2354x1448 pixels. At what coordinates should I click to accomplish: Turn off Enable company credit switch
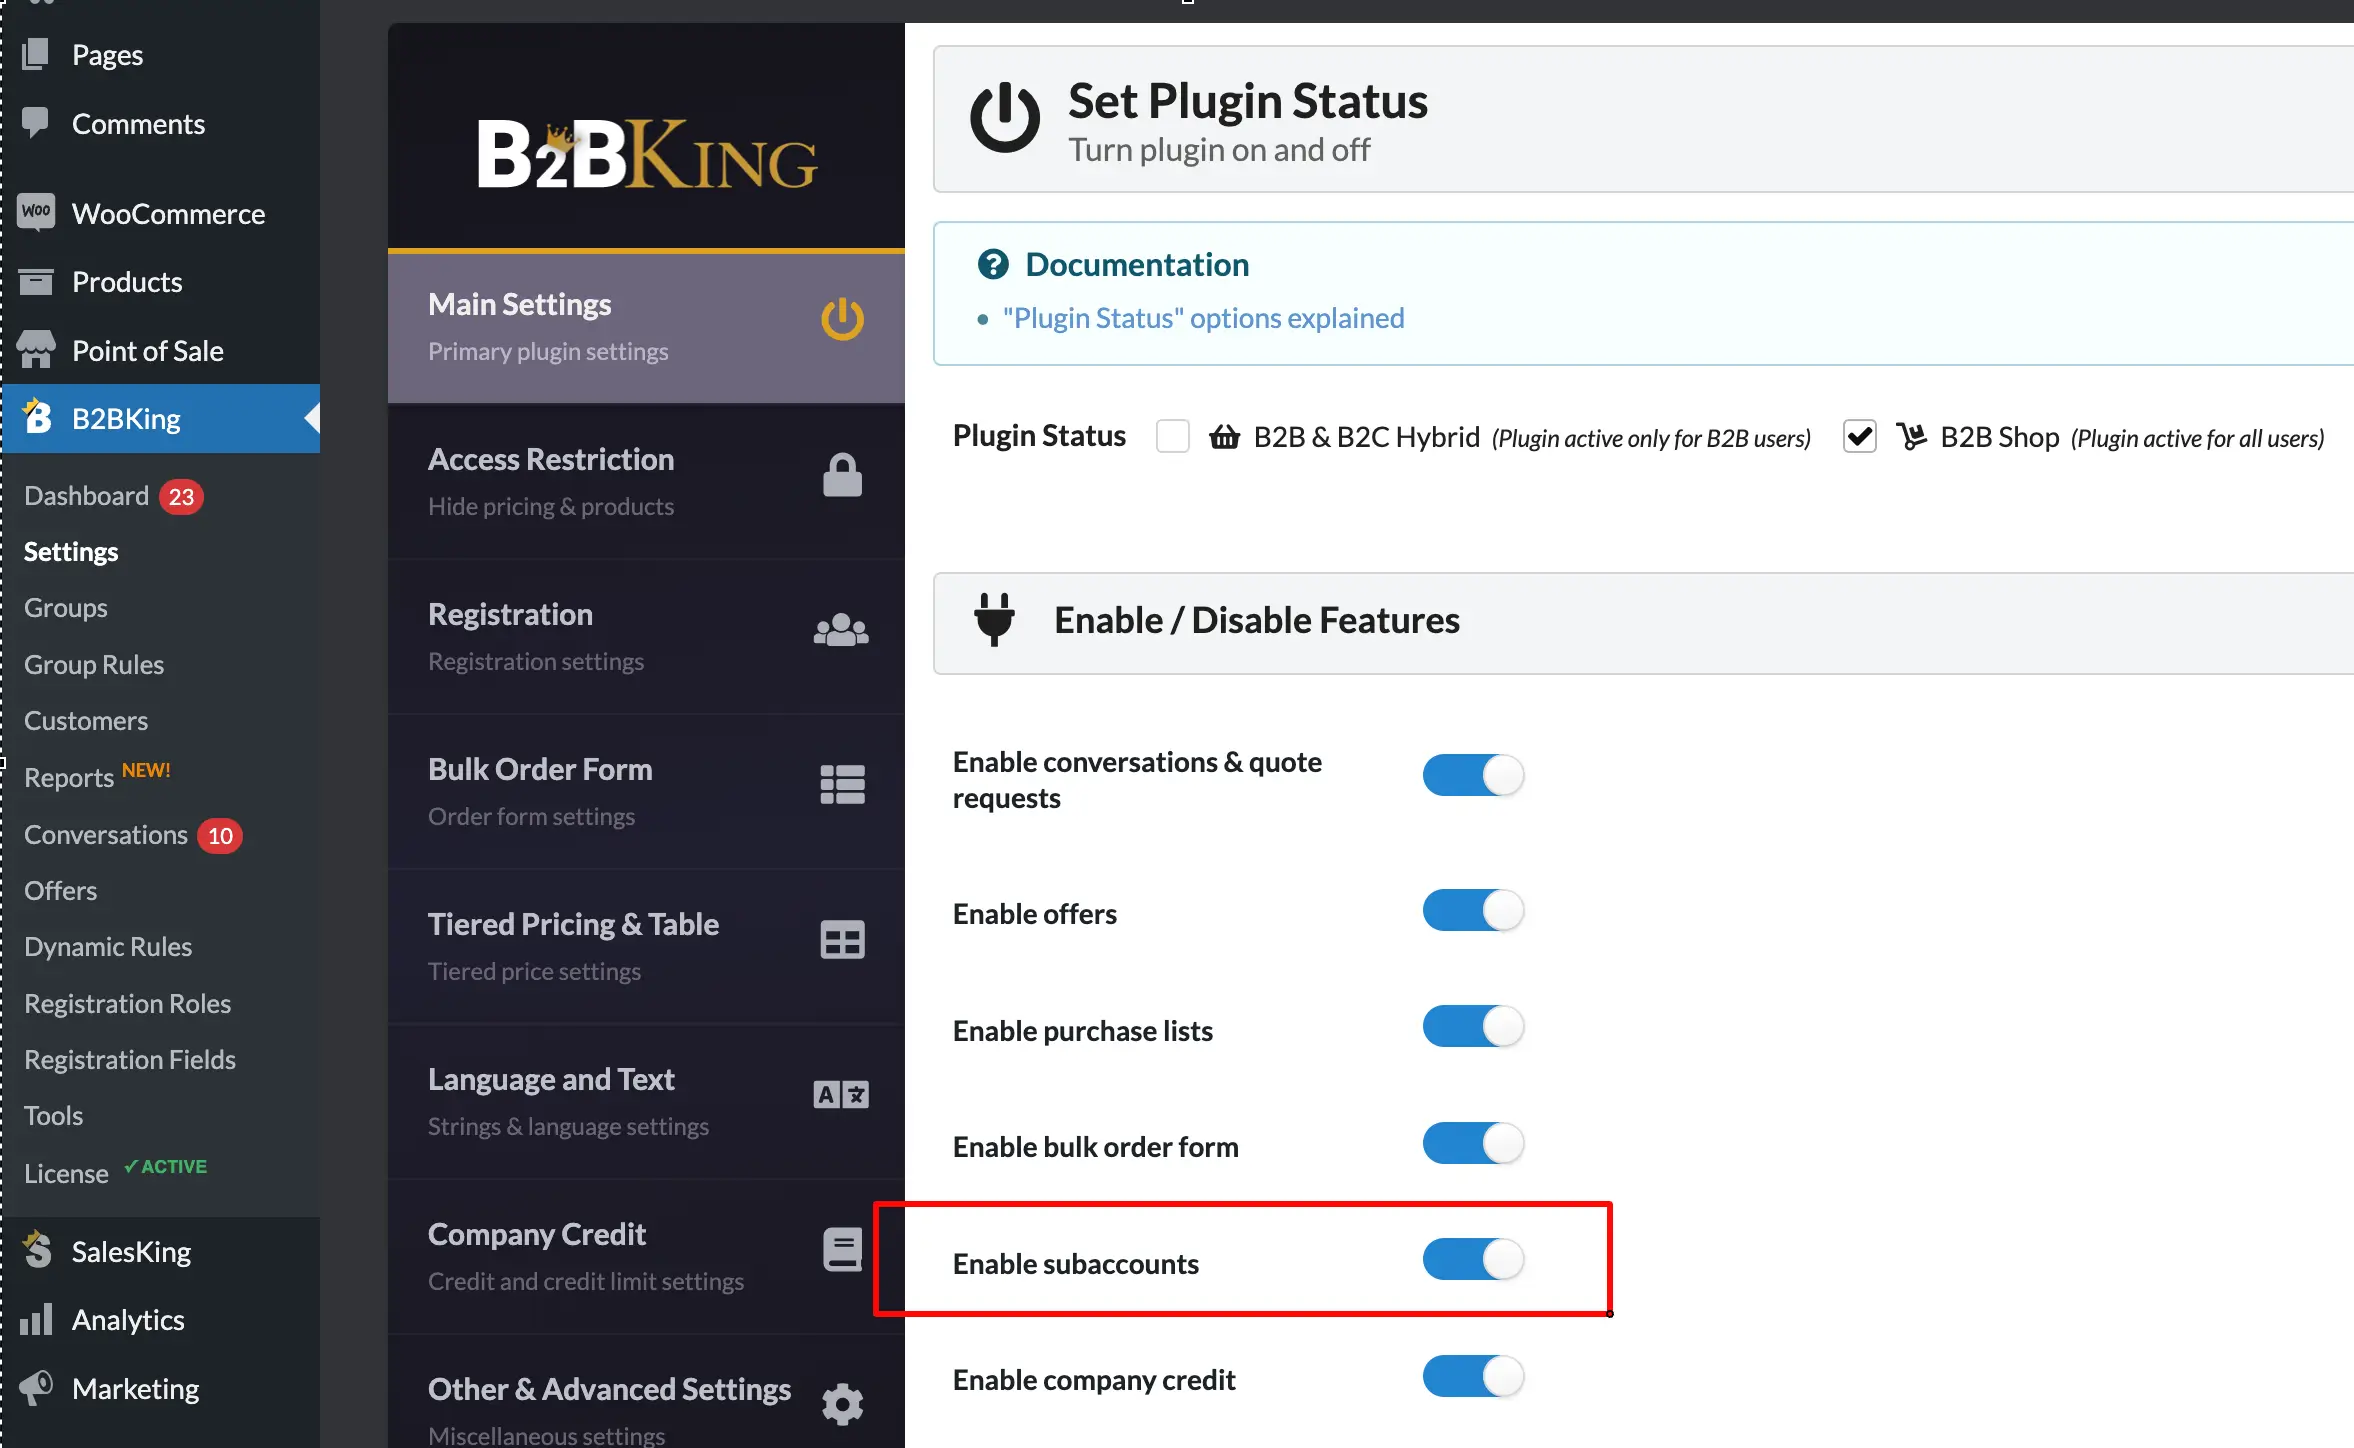click(x=1473, y=1376)
